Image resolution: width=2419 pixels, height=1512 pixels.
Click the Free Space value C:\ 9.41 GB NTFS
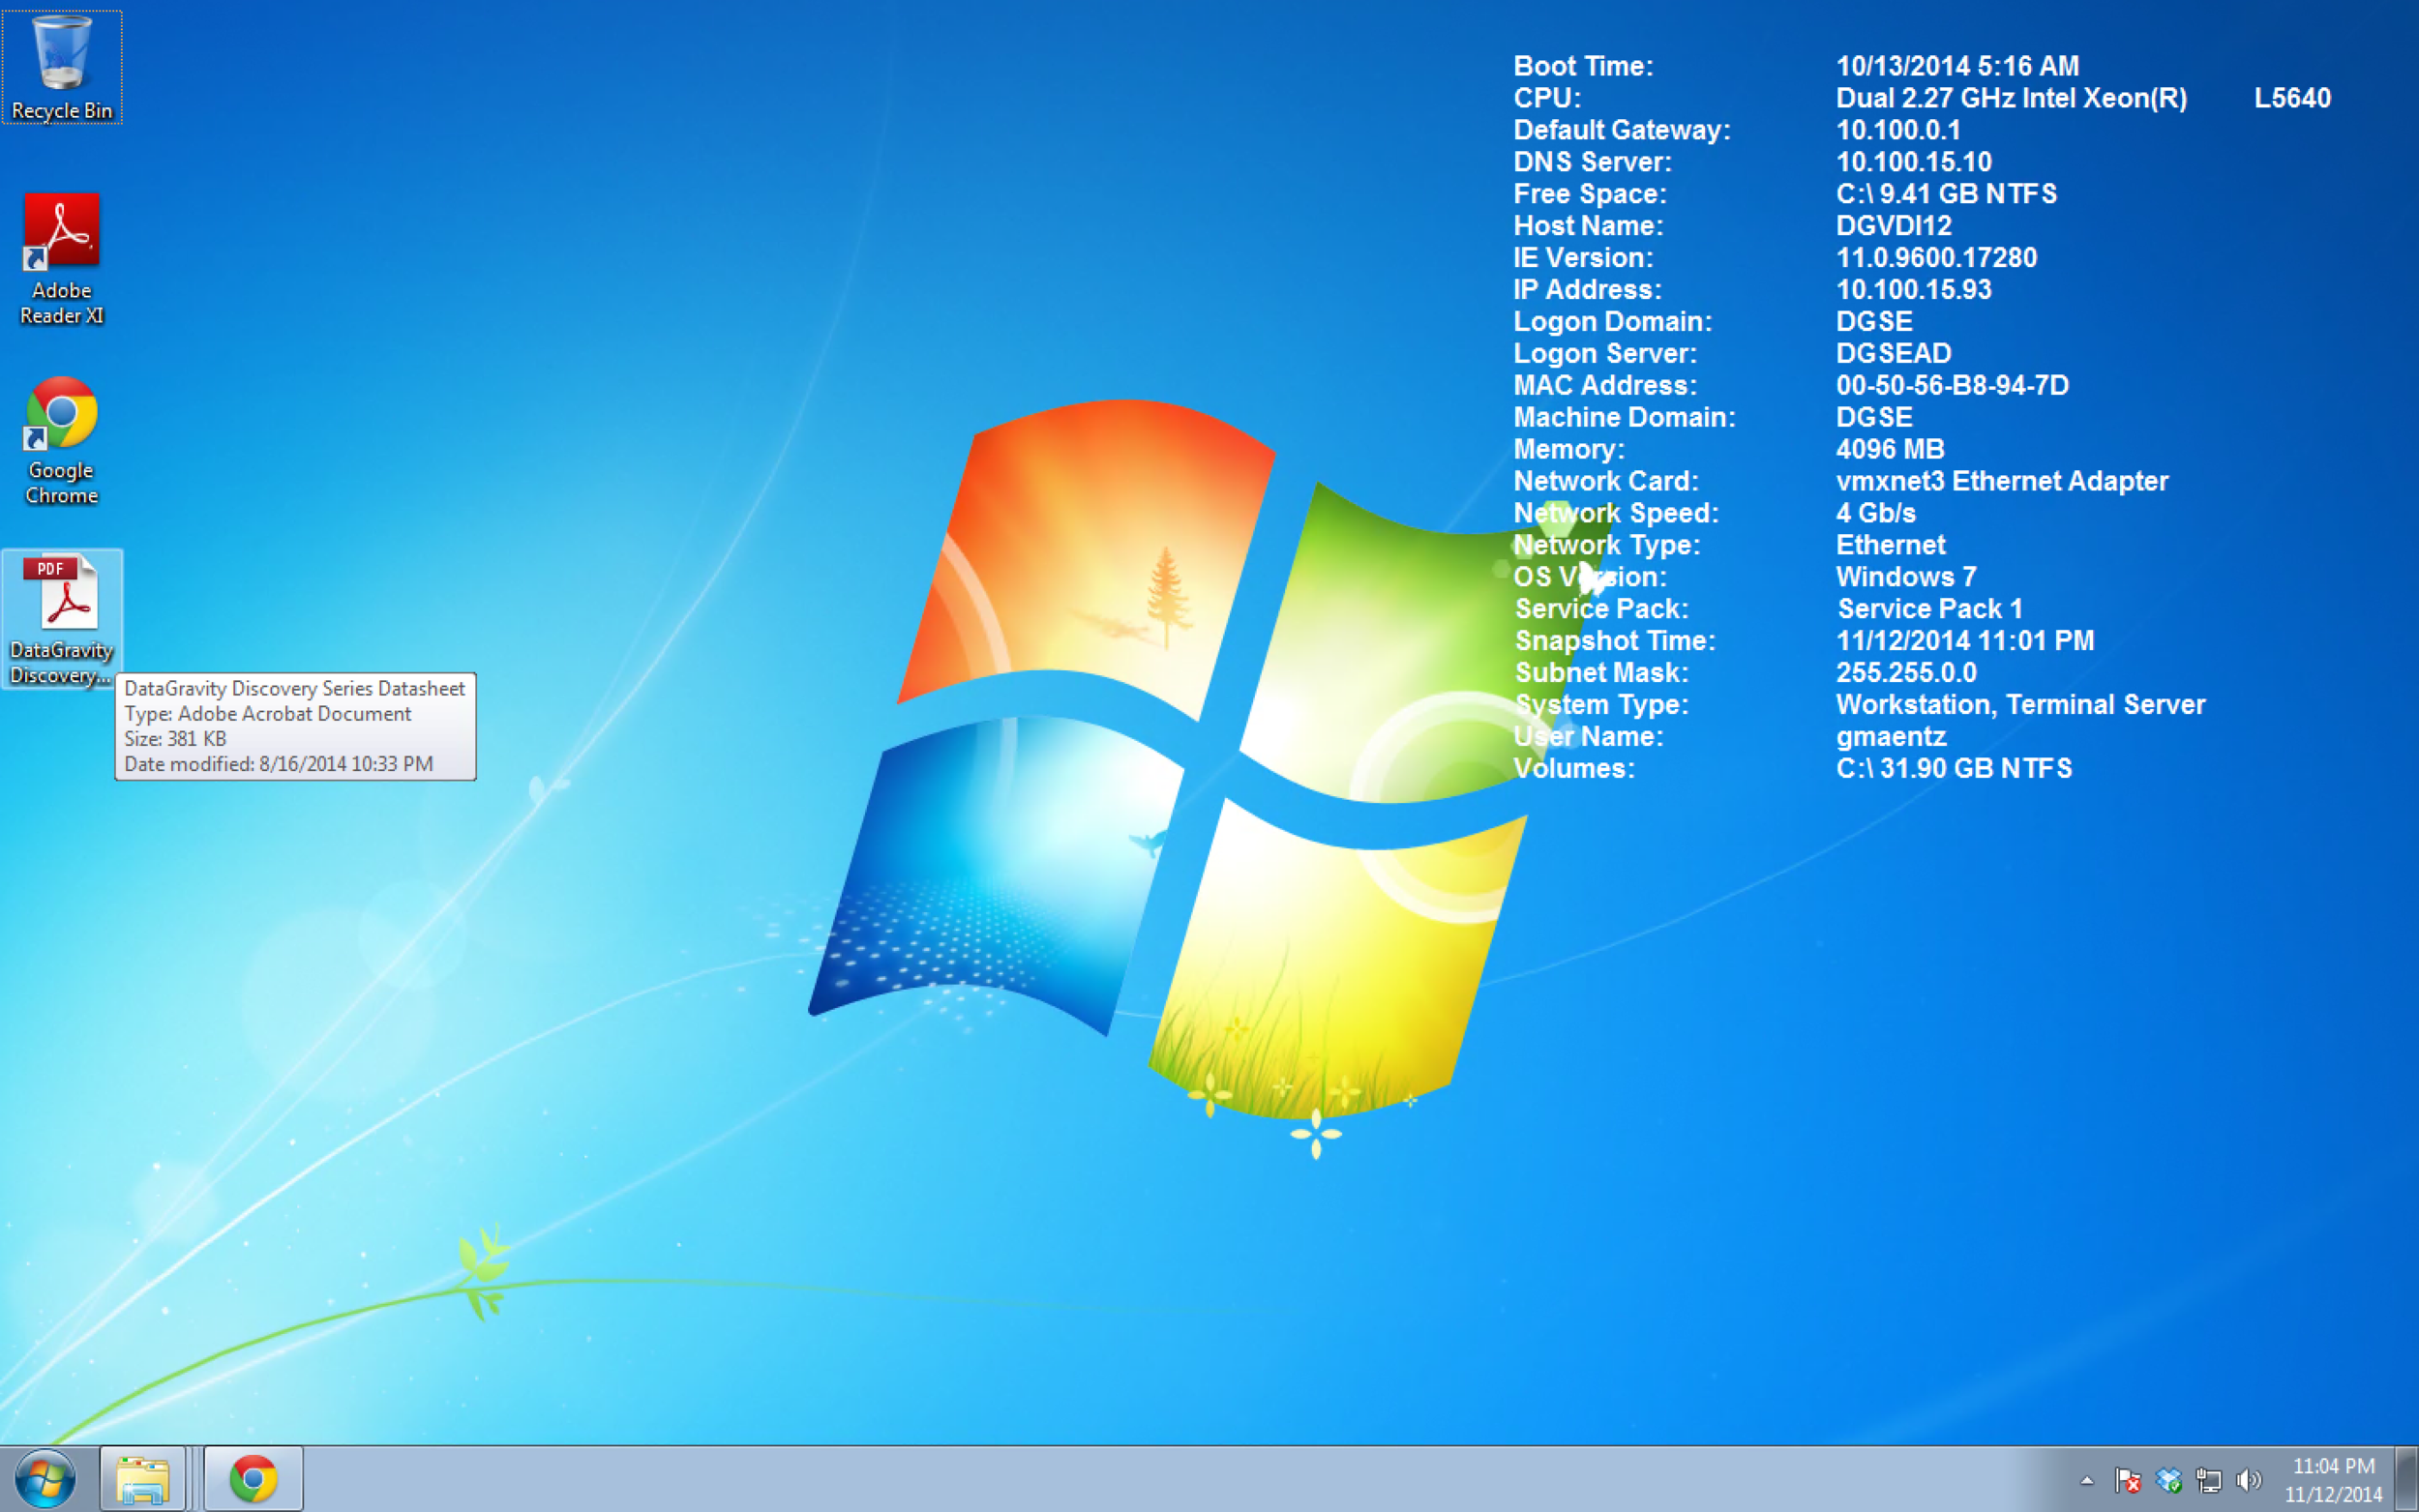1946,194
